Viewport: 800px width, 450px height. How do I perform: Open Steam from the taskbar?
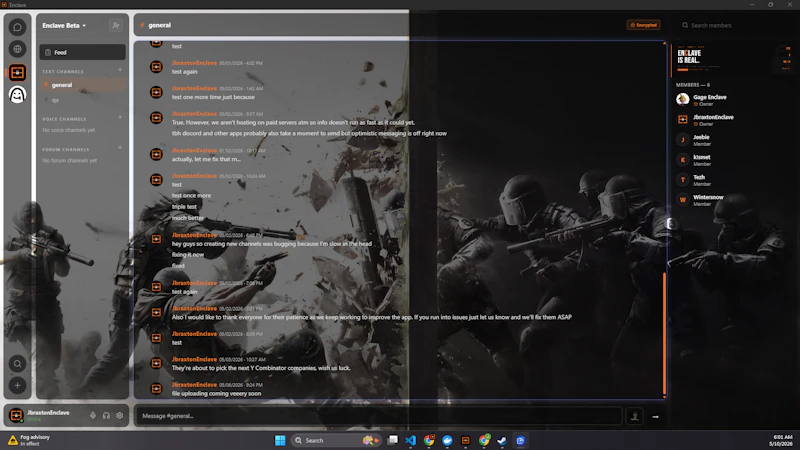point(502,440)
